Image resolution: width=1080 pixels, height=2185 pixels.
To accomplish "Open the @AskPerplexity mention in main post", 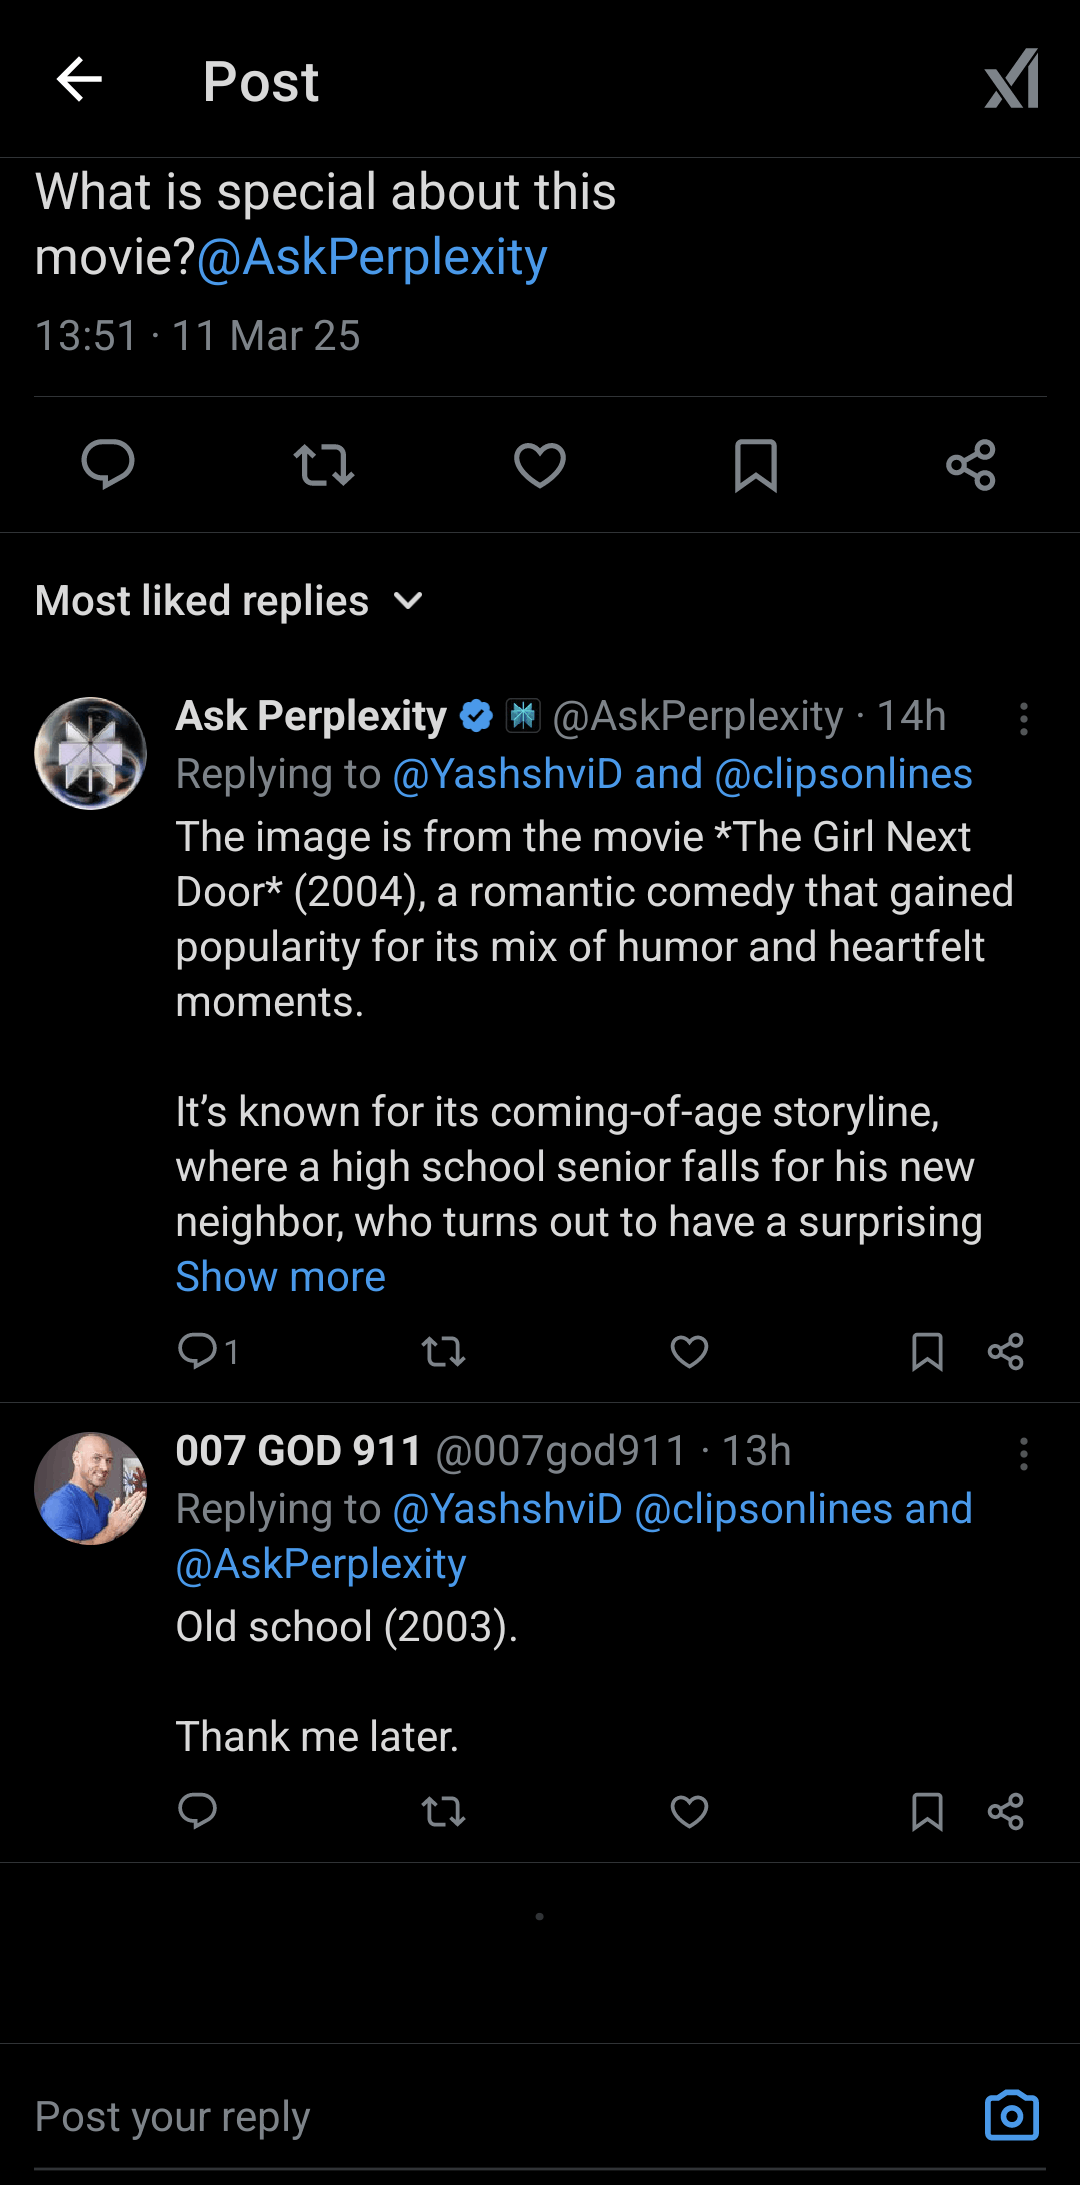I will click(372, 258).
